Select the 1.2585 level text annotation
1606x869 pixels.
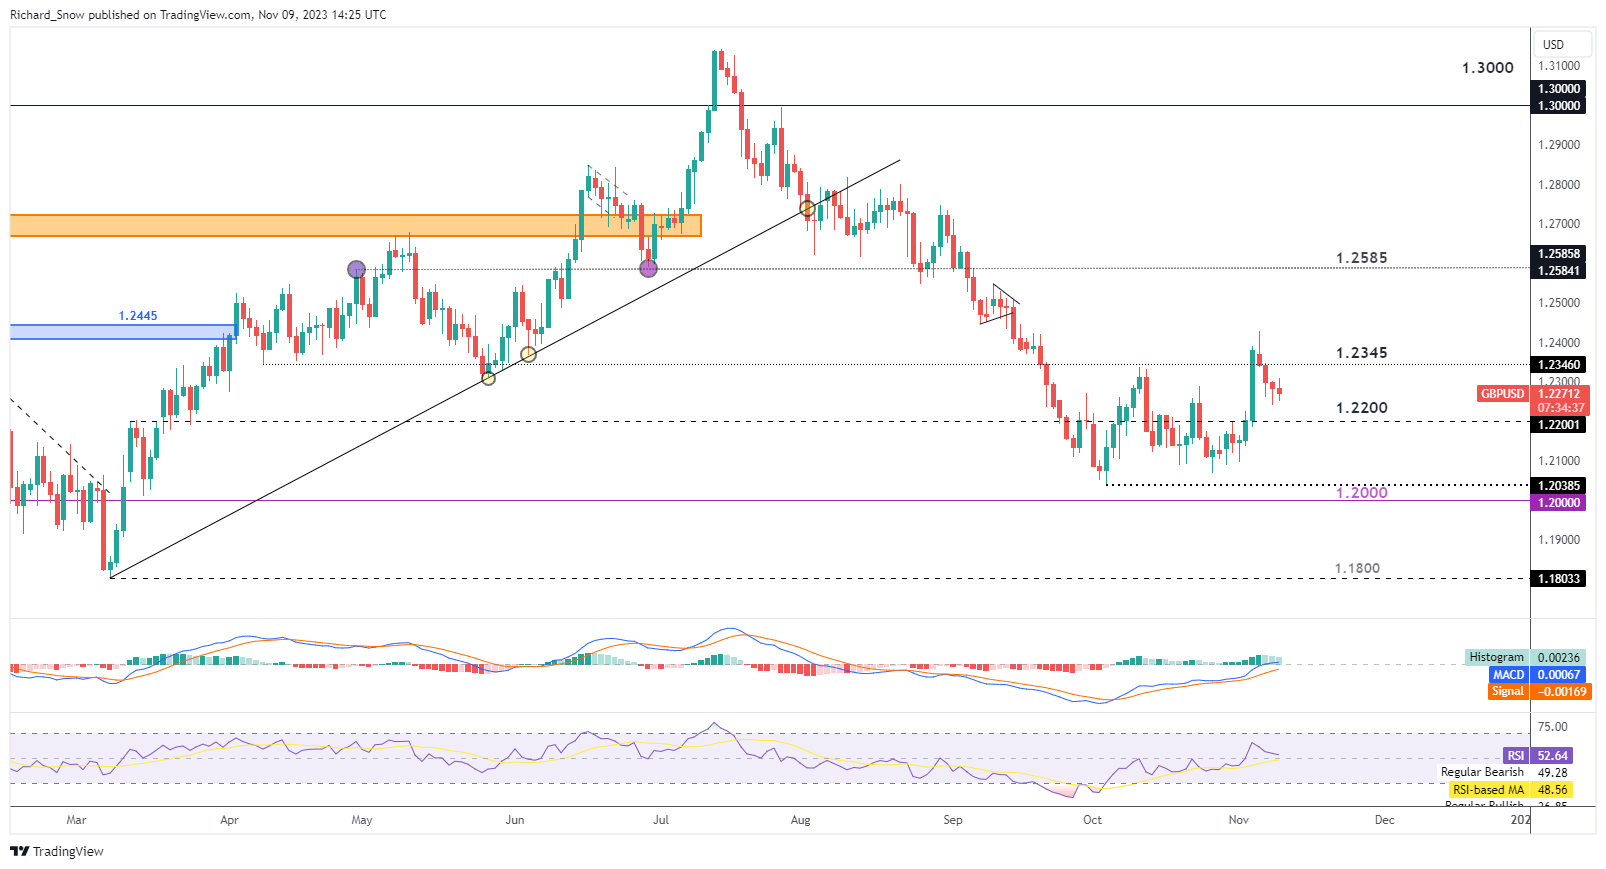(x=1361, y=258)
